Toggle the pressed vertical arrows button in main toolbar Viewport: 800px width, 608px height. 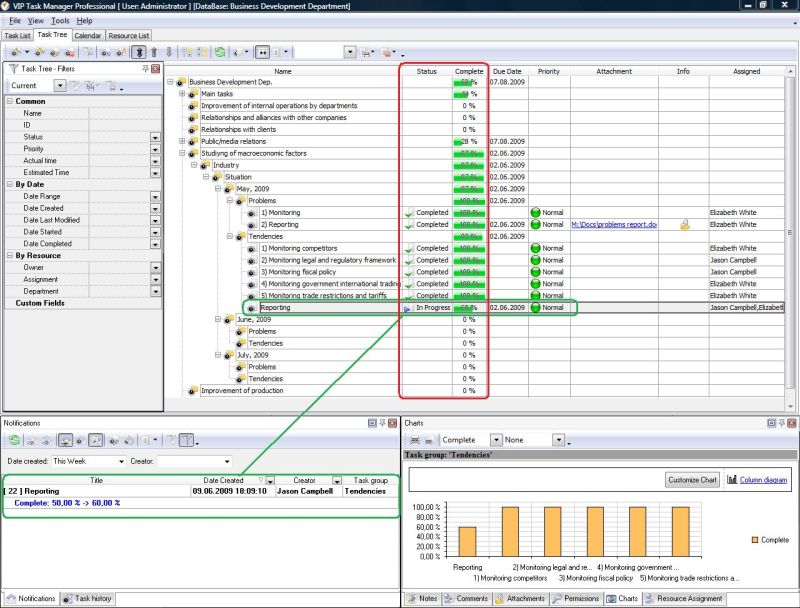tap(139, 52)
